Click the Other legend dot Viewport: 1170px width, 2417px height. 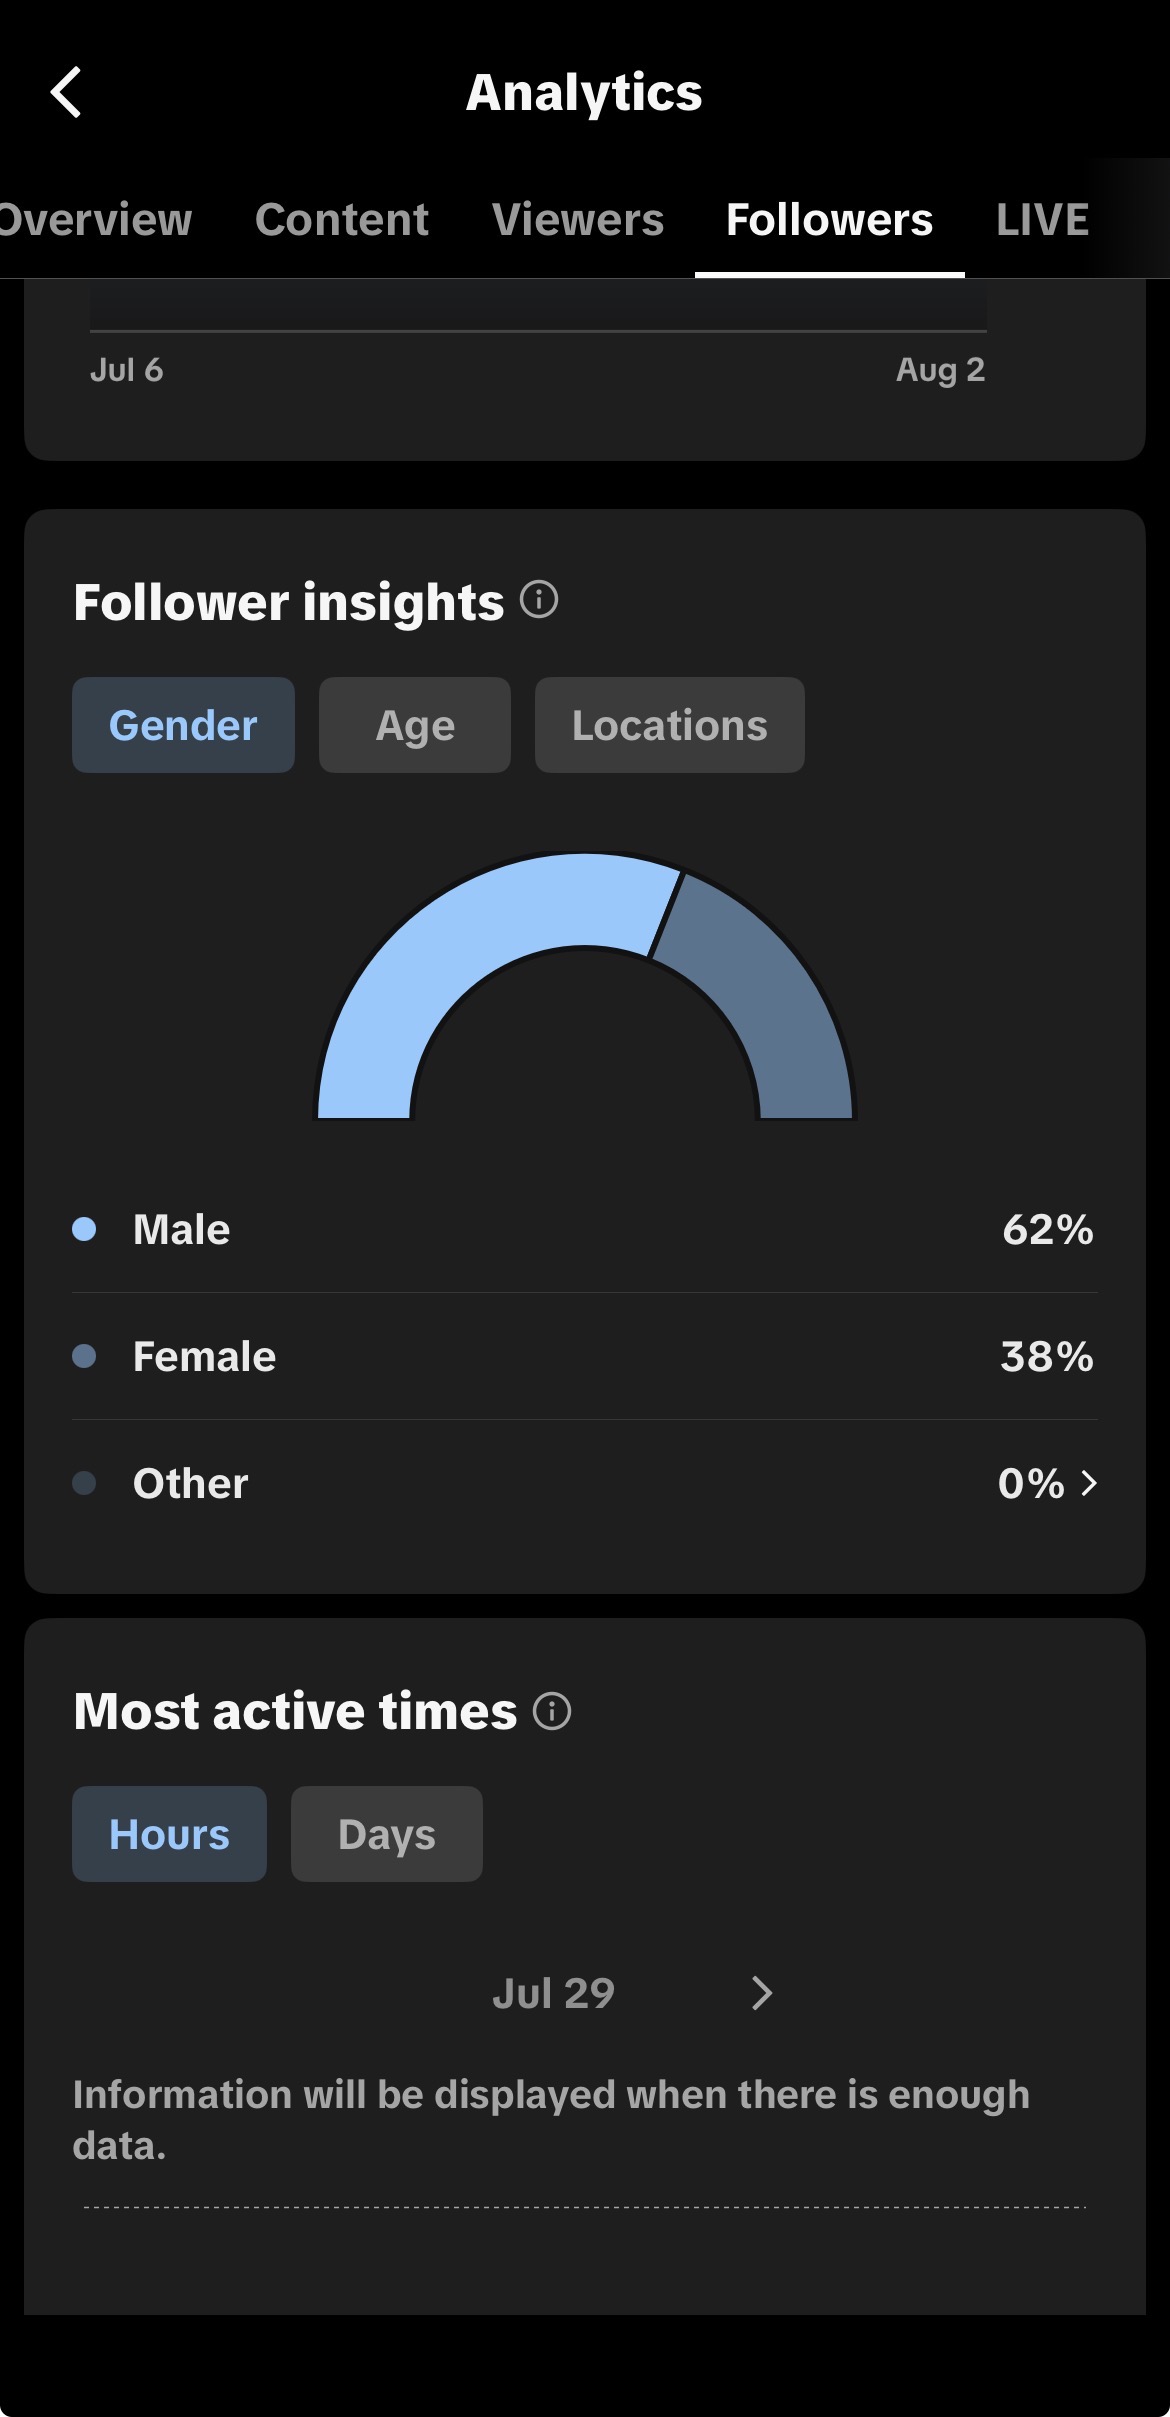click(84, 1483)
